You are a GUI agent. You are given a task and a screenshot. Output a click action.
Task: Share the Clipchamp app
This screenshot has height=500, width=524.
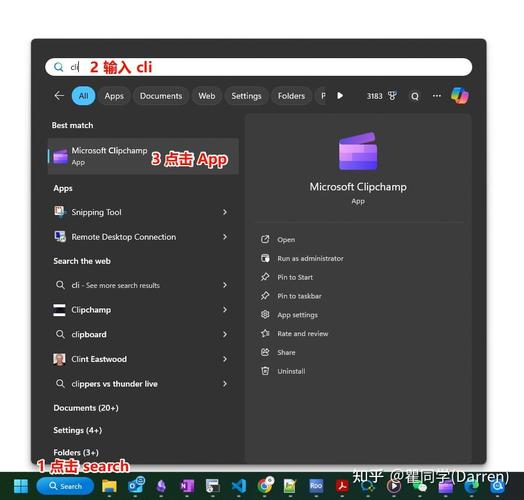[x=278, y=352]
